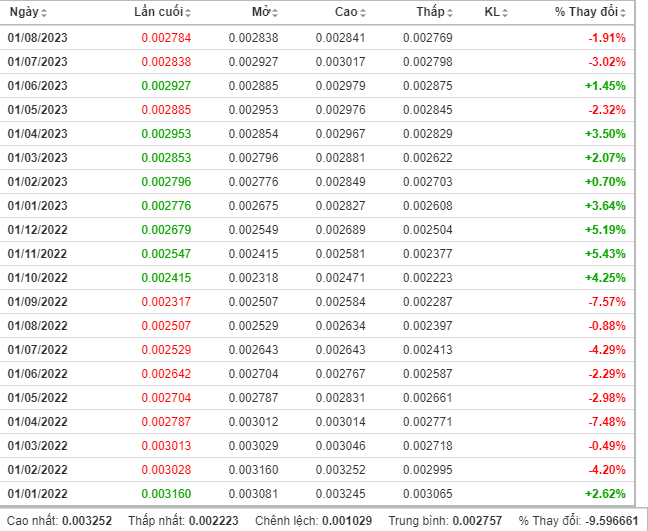Click the 01/09/2022 date cell
648x531 pixels.
pyautogui.click(x=37, y=301)
